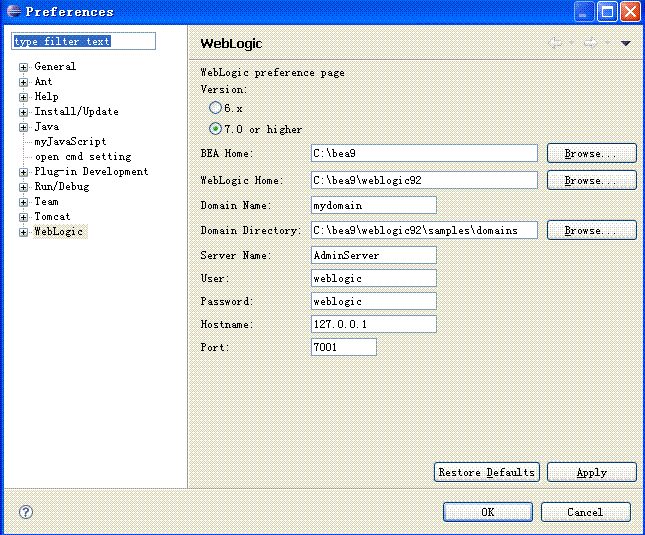Open Help preferences category
The height and width of the screenshot is (535, 645).
46,96
